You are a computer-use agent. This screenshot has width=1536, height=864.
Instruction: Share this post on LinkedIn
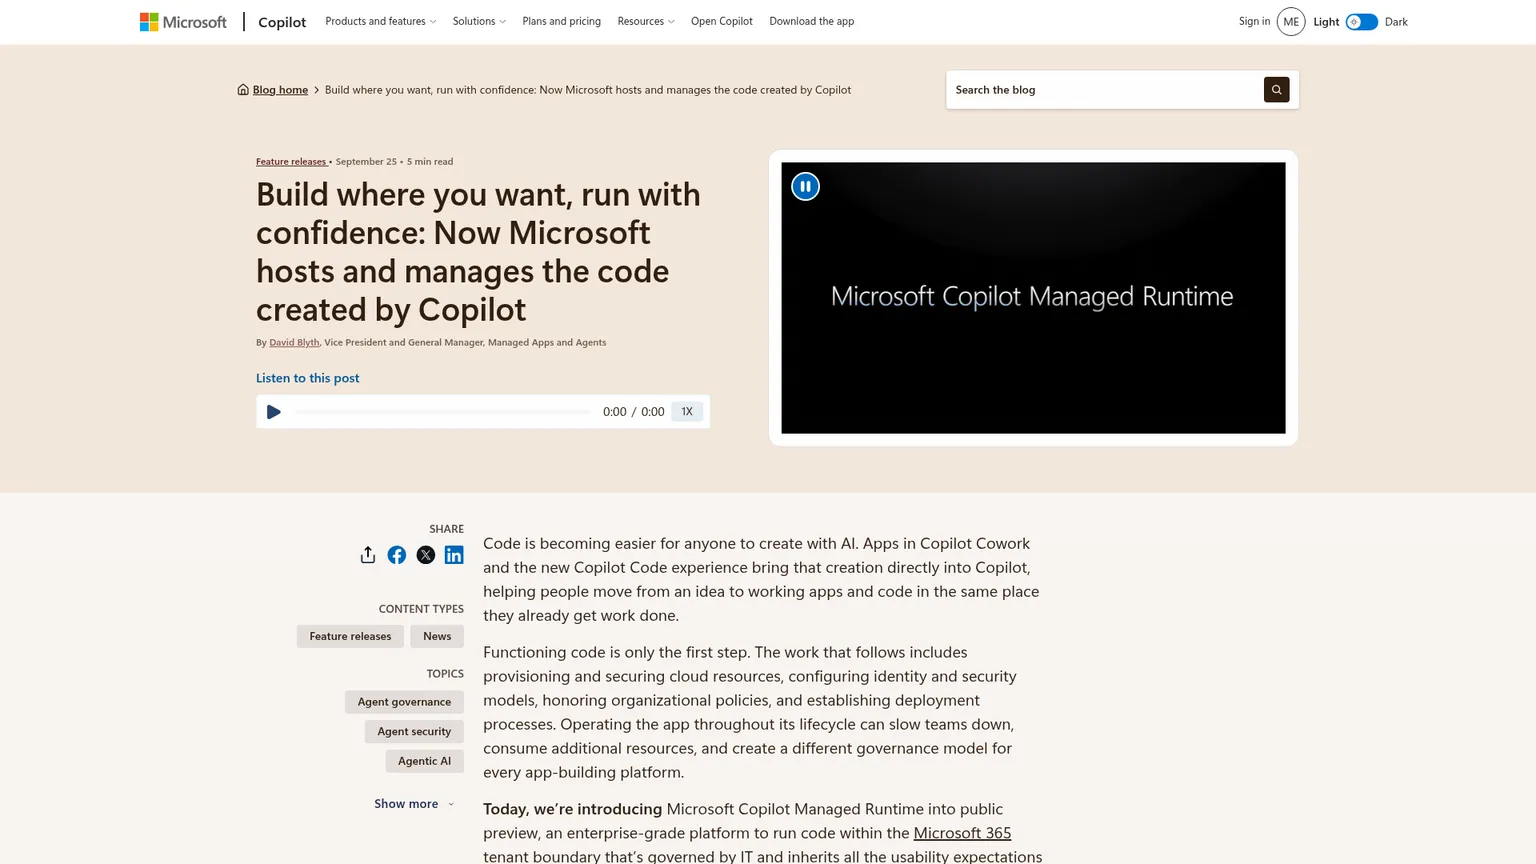(x=454, y=555)
